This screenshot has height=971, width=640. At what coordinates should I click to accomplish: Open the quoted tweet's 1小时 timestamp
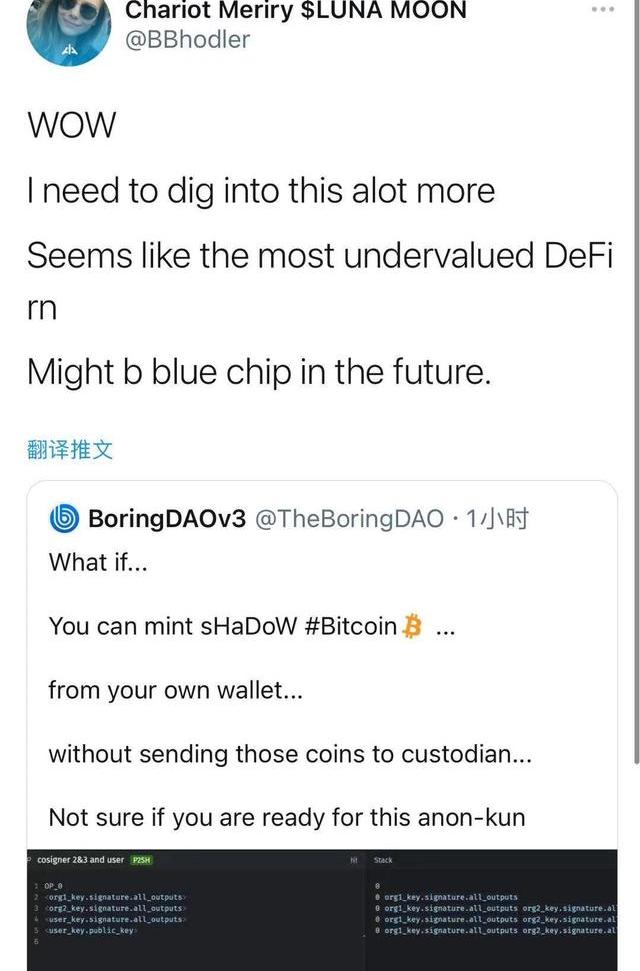point(498,519)
